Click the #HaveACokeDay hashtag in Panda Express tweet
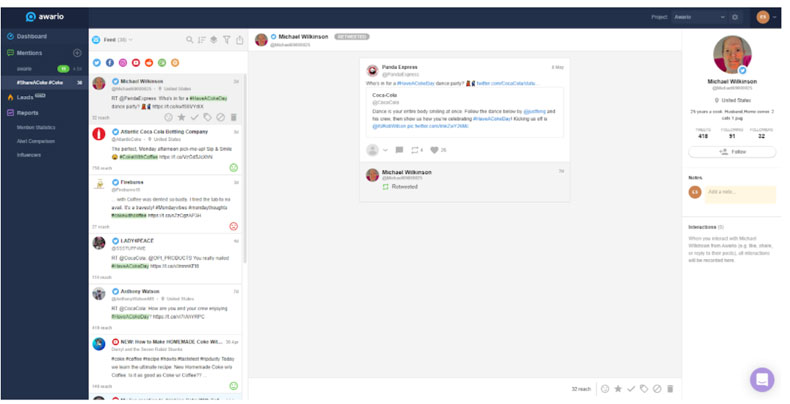This screenshot has height=404, width=790. [415, 83]
